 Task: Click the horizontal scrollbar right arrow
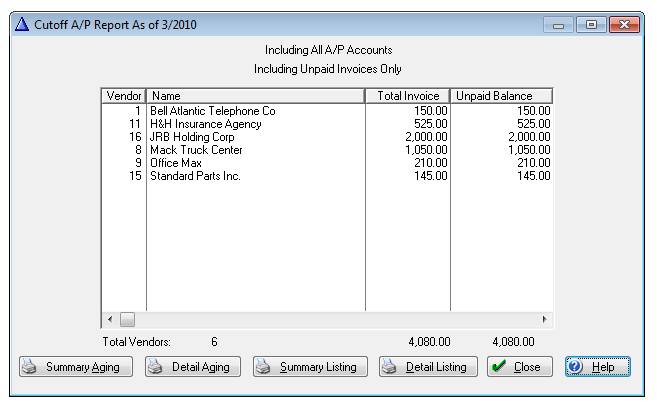tap(545, 319)
